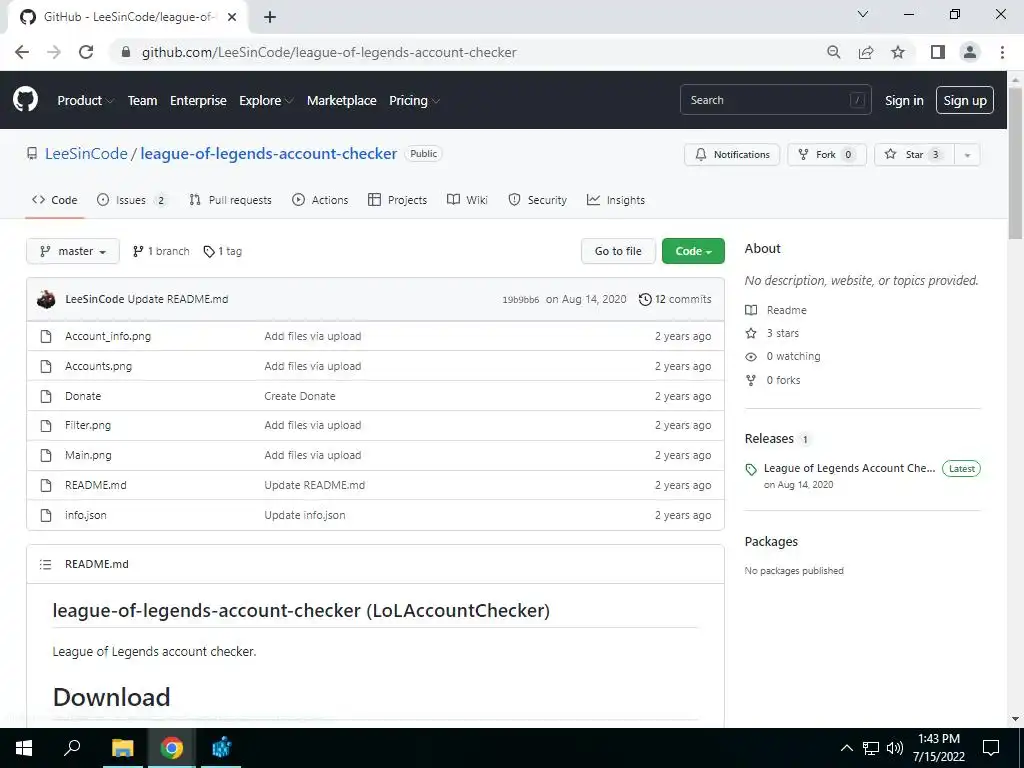Reload the page with the refresh icon
1024x768 pixels.
click(86, 52)
